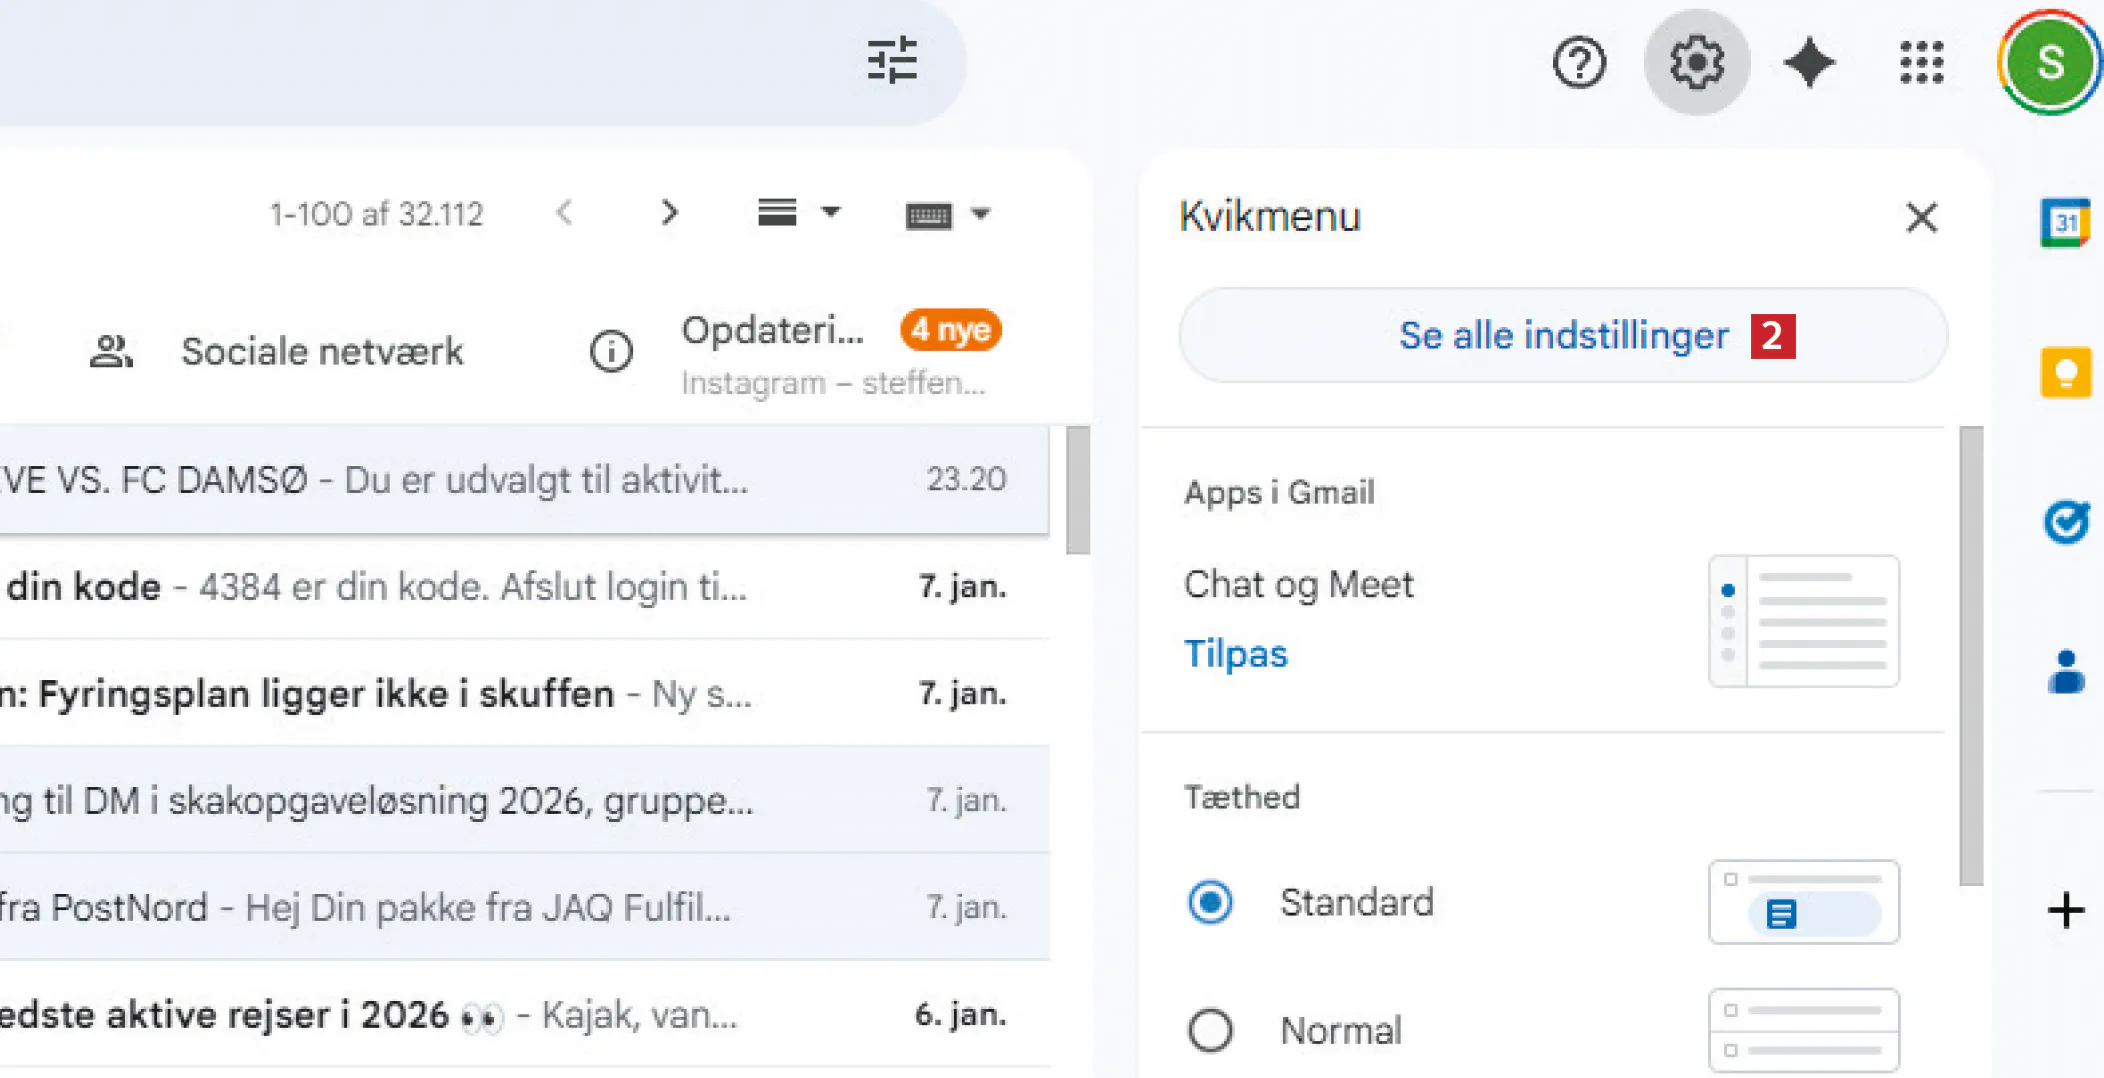Screen dimensions: 2104x1078
Task: Select the Normal density radio button
Action: pos(1210,1030)
